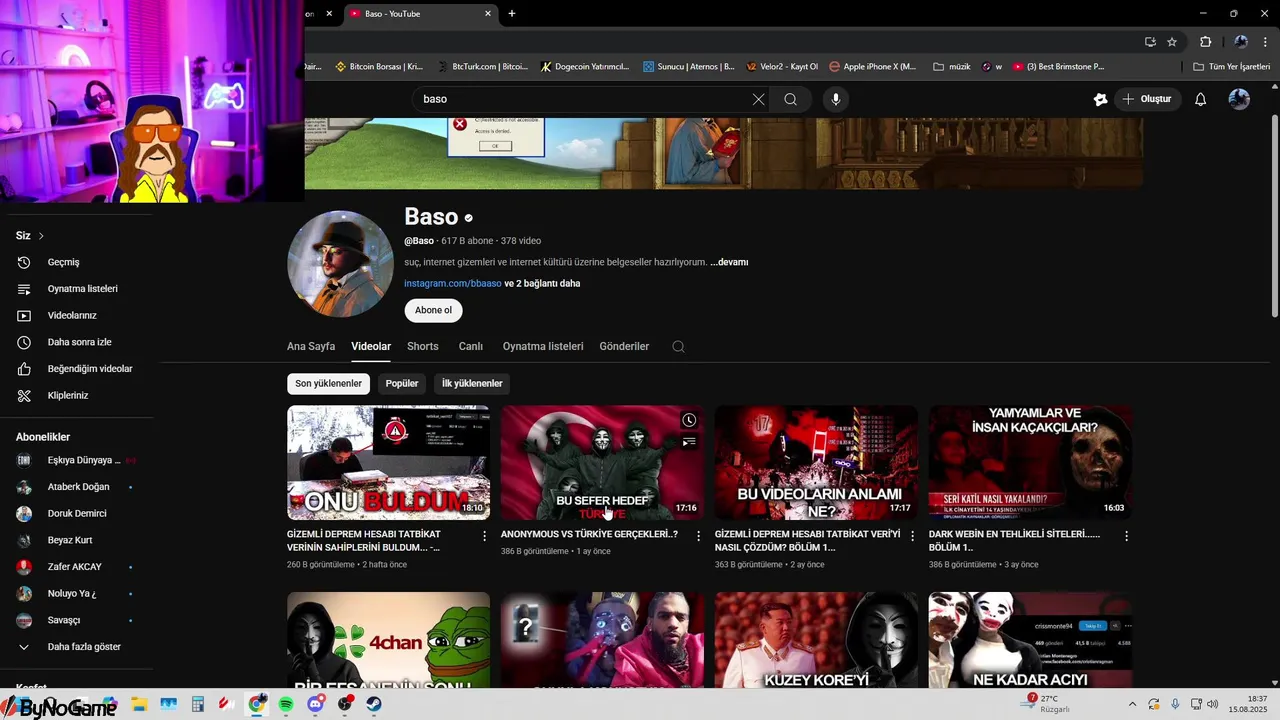Open '(3) Best Brimstone P...' bookmark
The height and width of the screenshot is (720, 1280).
click(x=1058, y=67)
